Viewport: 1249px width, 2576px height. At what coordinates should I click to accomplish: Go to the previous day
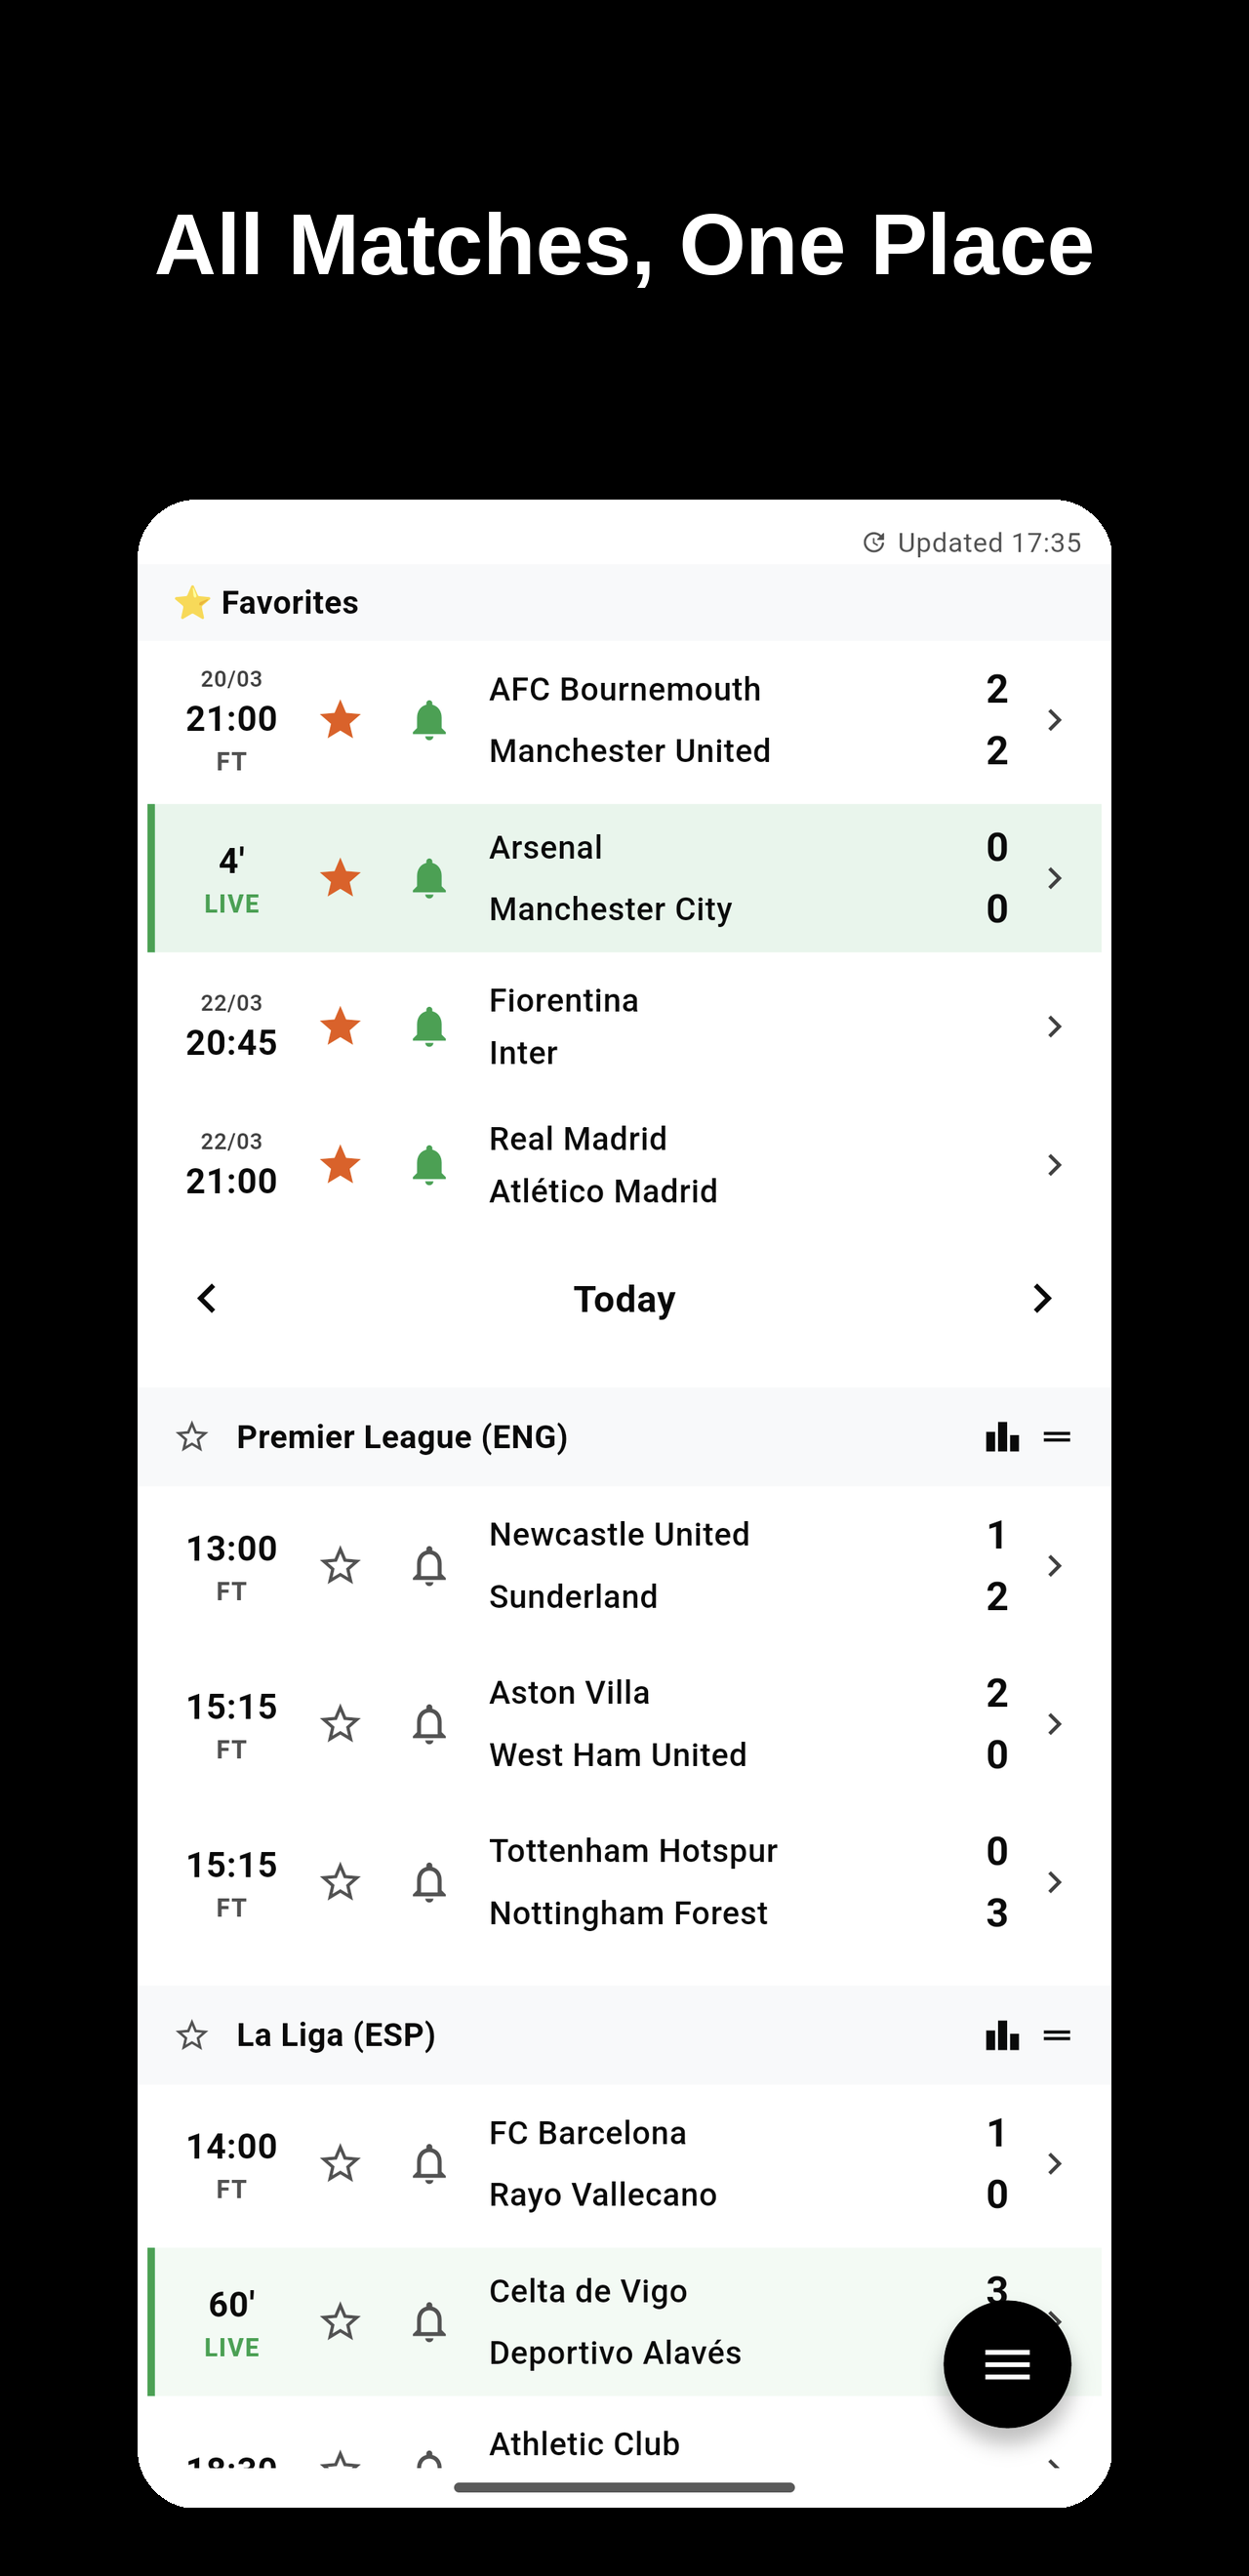(207, 1298)
